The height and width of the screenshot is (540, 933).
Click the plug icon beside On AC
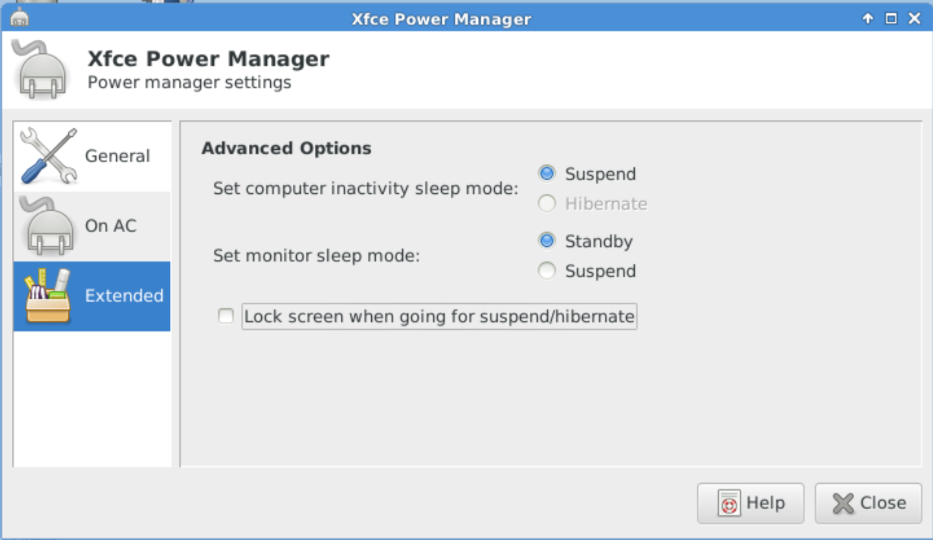point(48,226)
